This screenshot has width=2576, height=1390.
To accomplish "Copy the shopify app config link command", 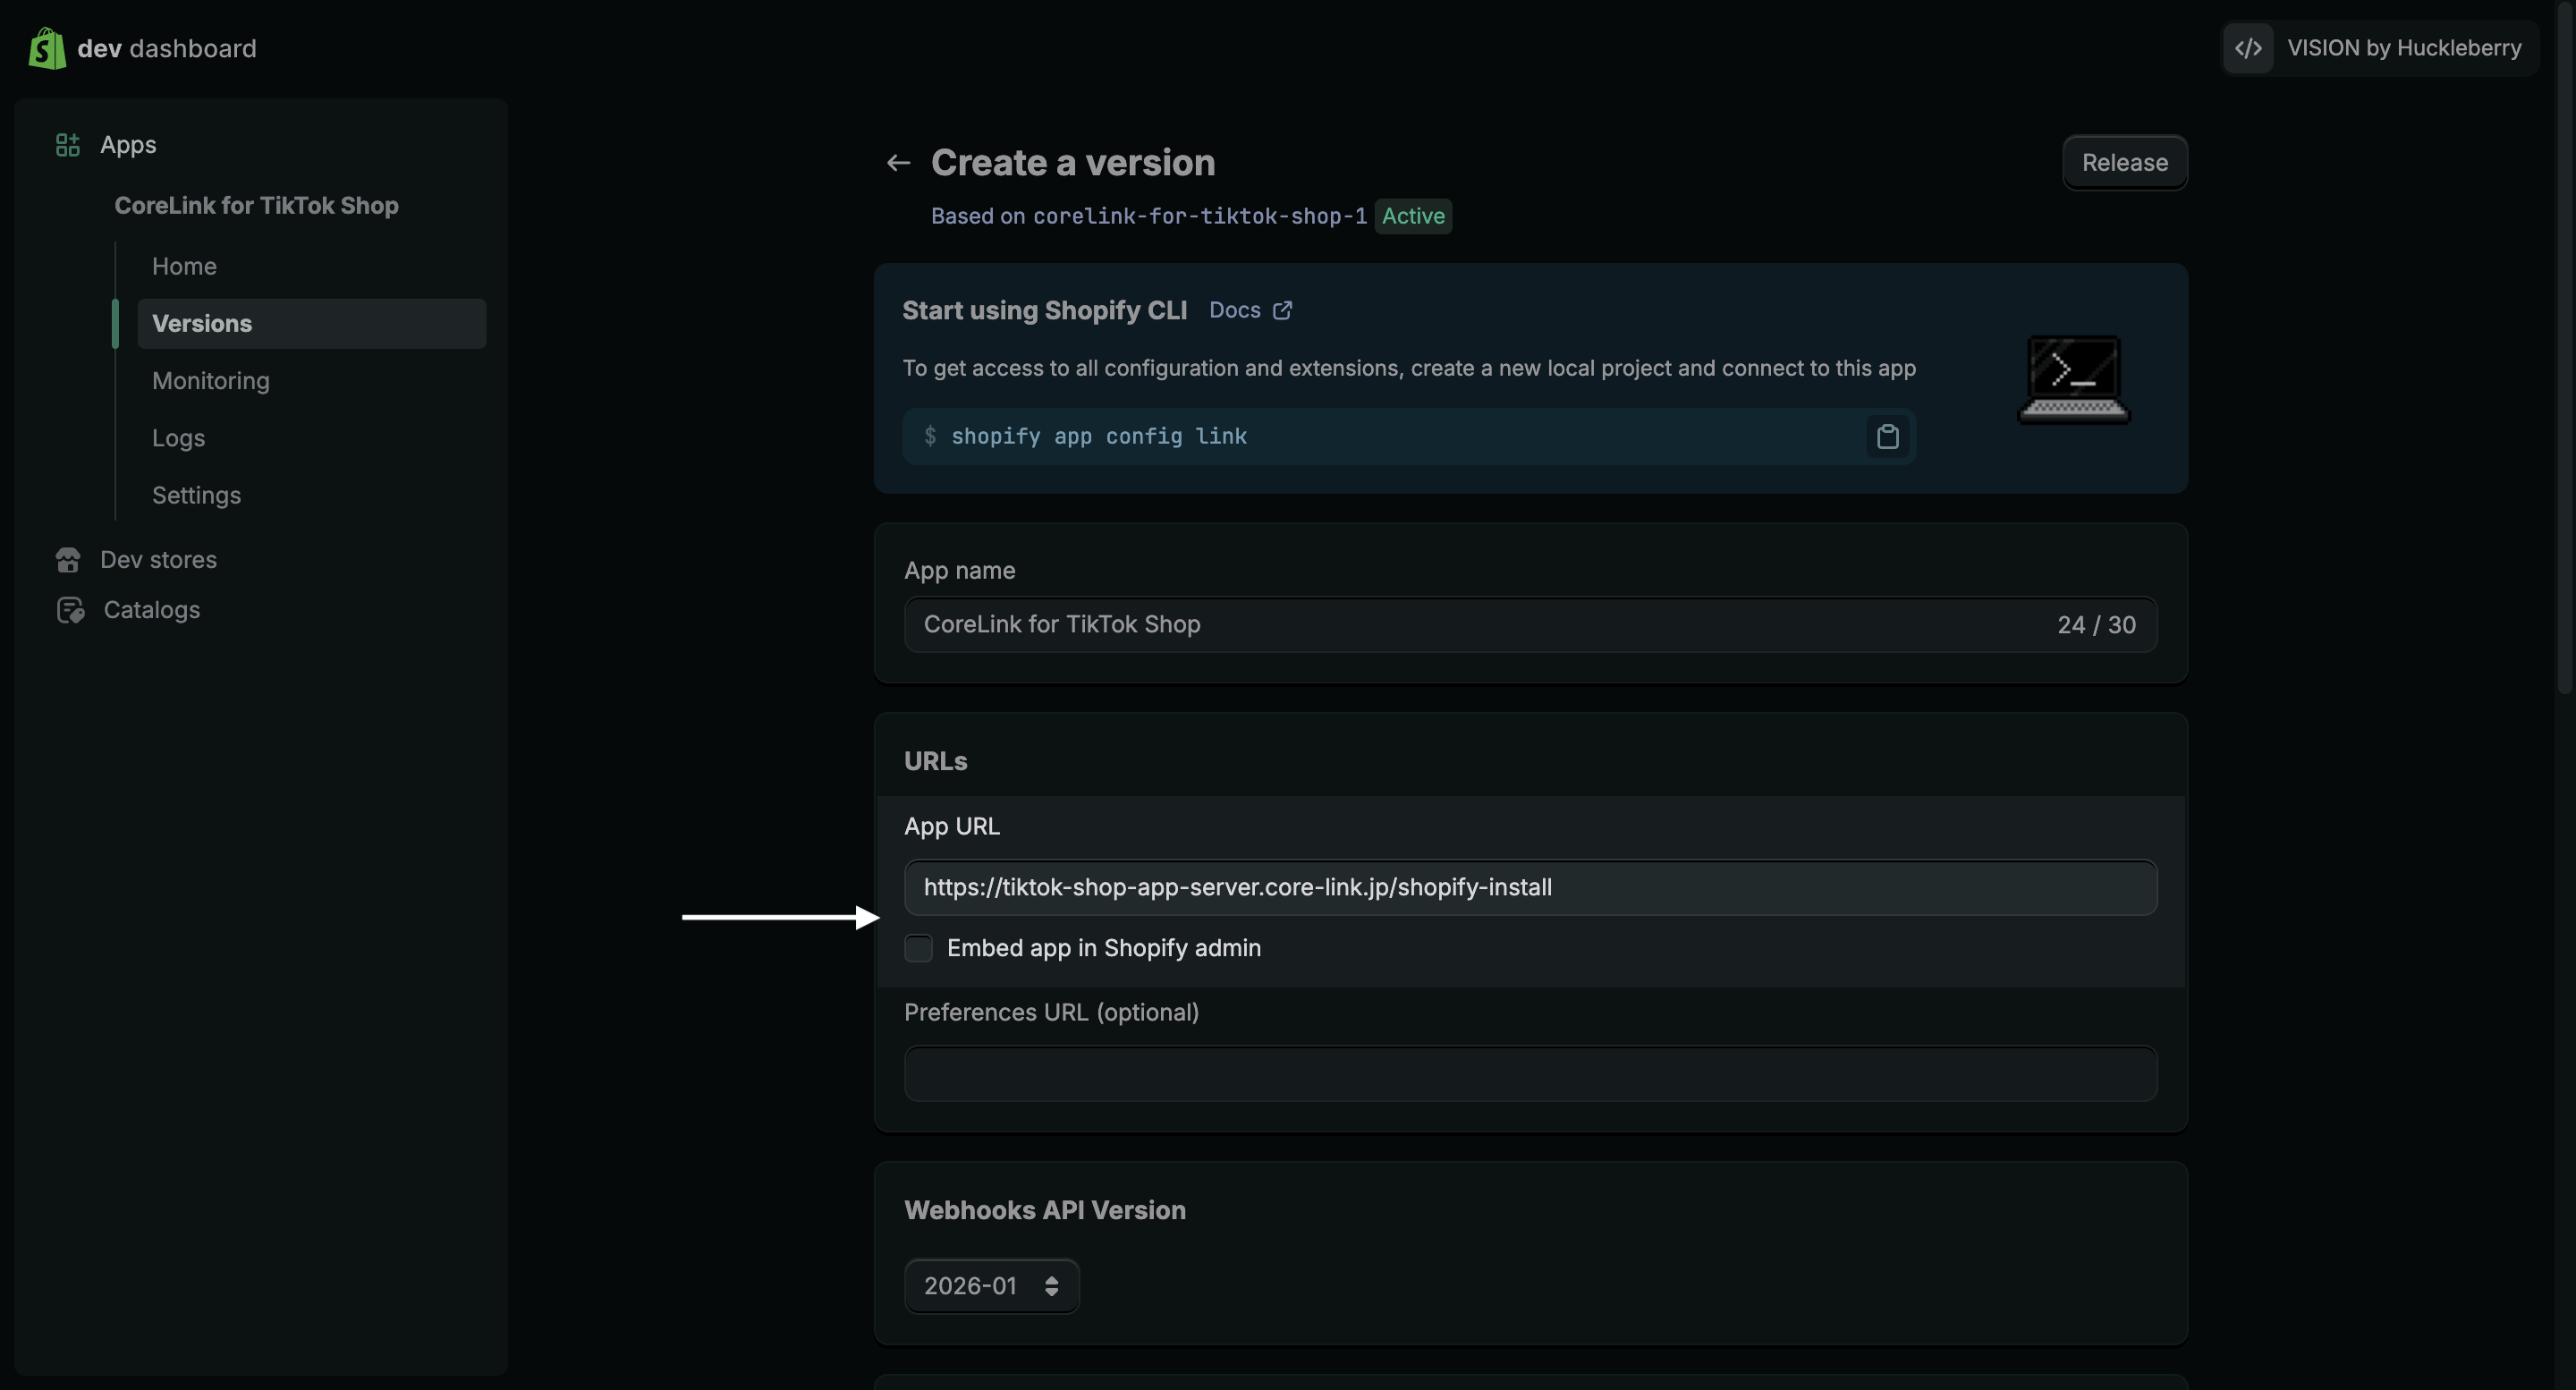I will (1887, 437).
